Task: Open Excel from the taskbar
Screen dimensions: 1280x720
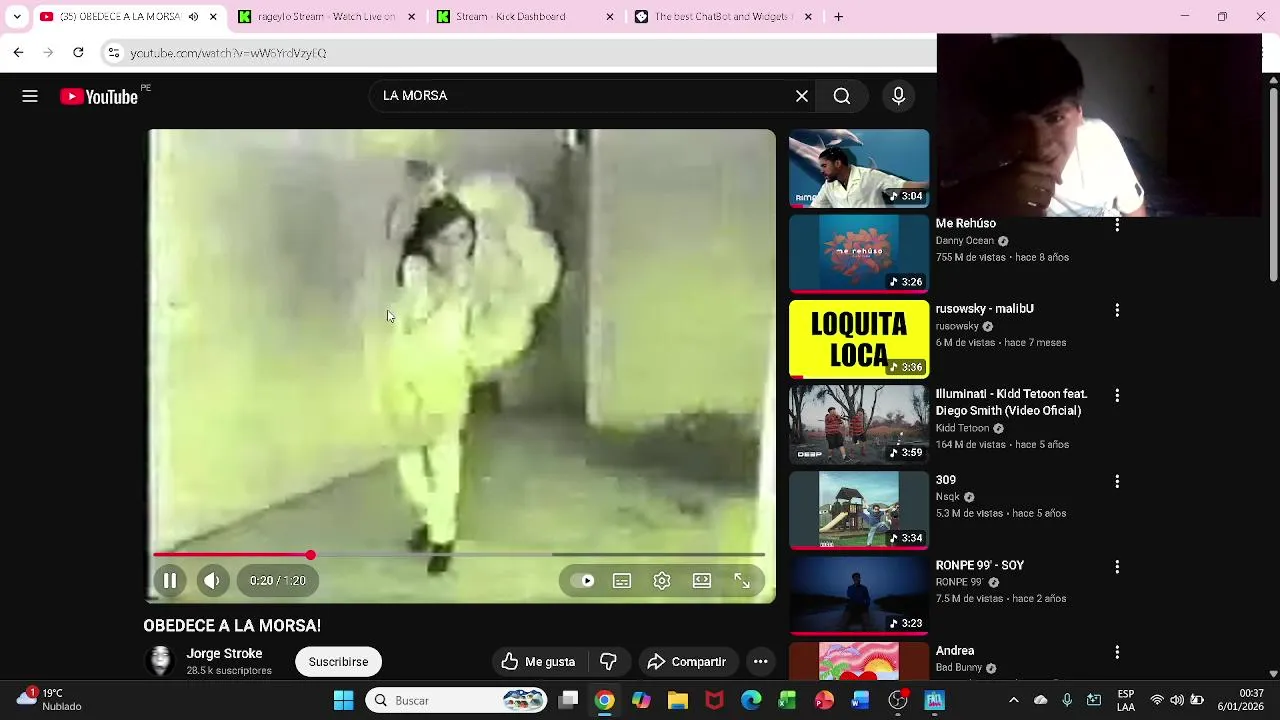Action: click(787, 700)
